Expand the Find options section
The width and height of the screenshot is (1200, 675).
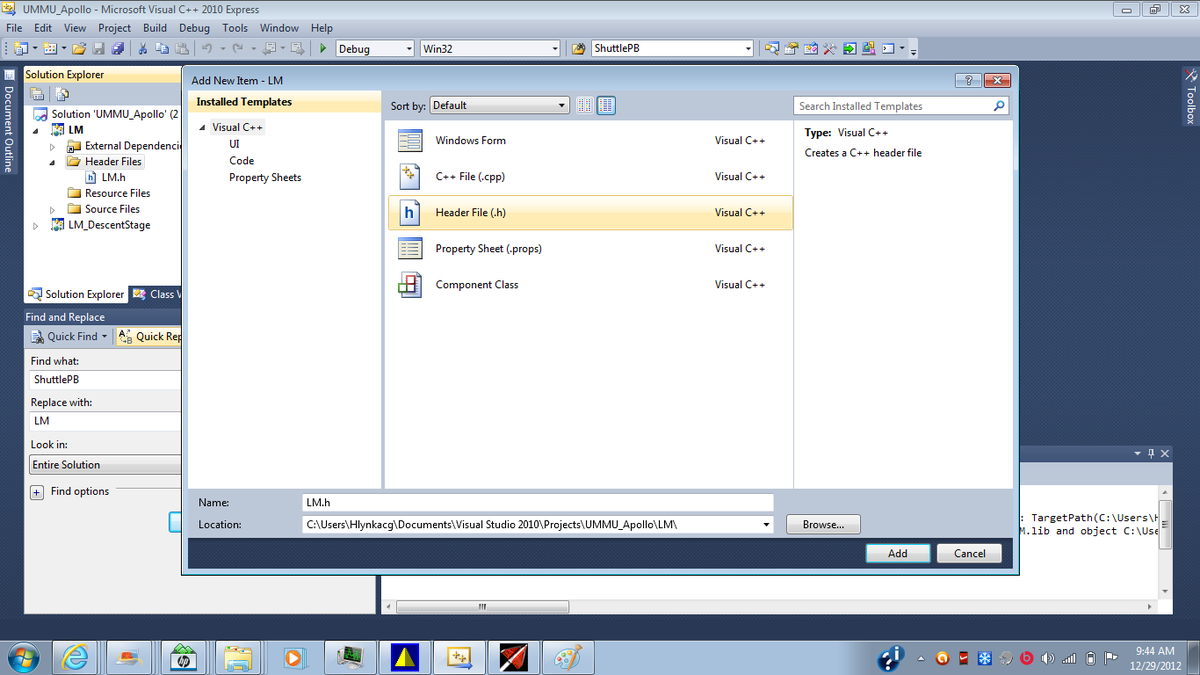pos(37,492)
